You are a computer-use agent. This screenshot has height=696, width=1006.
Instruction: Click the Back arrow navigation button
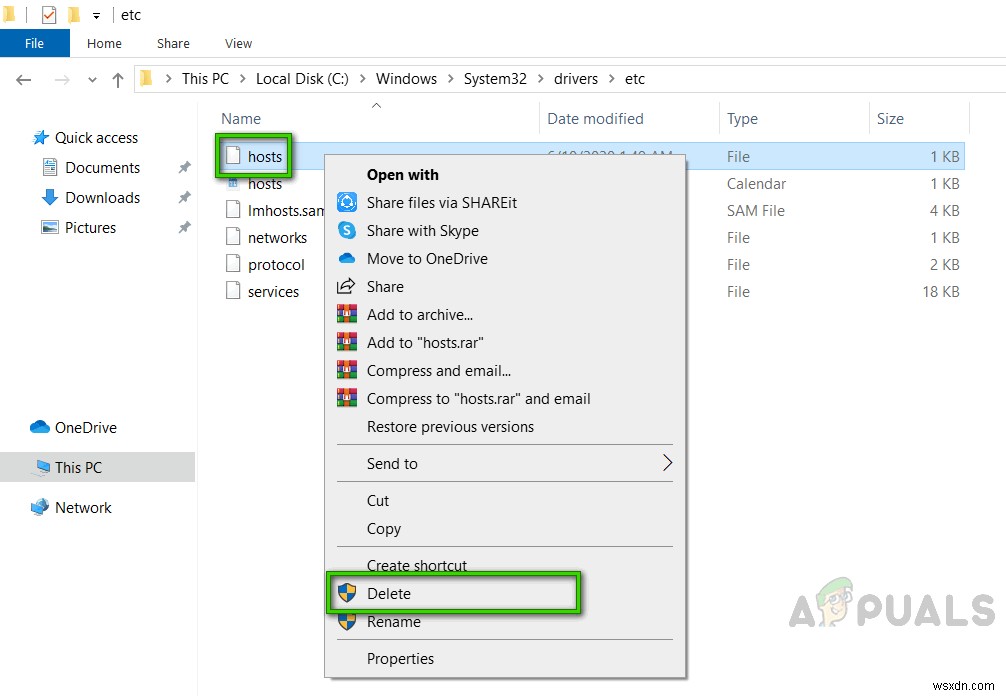(x=24, y=80)
